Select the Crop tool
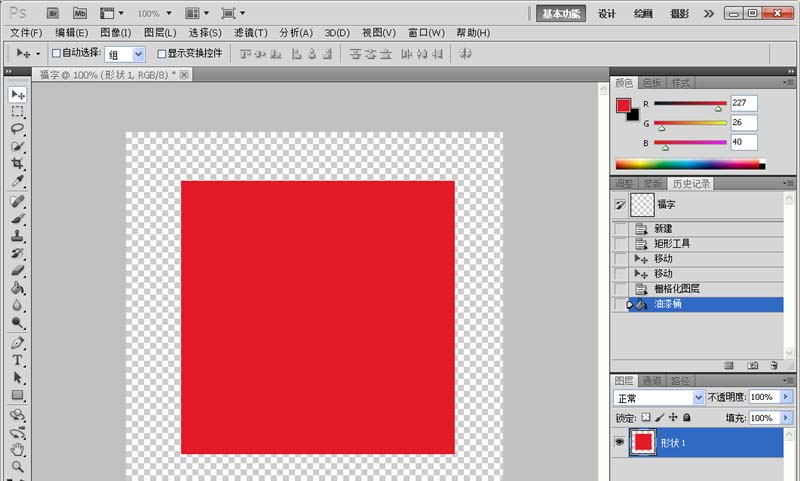Viewport: 800px width, 481px height. 17,163
